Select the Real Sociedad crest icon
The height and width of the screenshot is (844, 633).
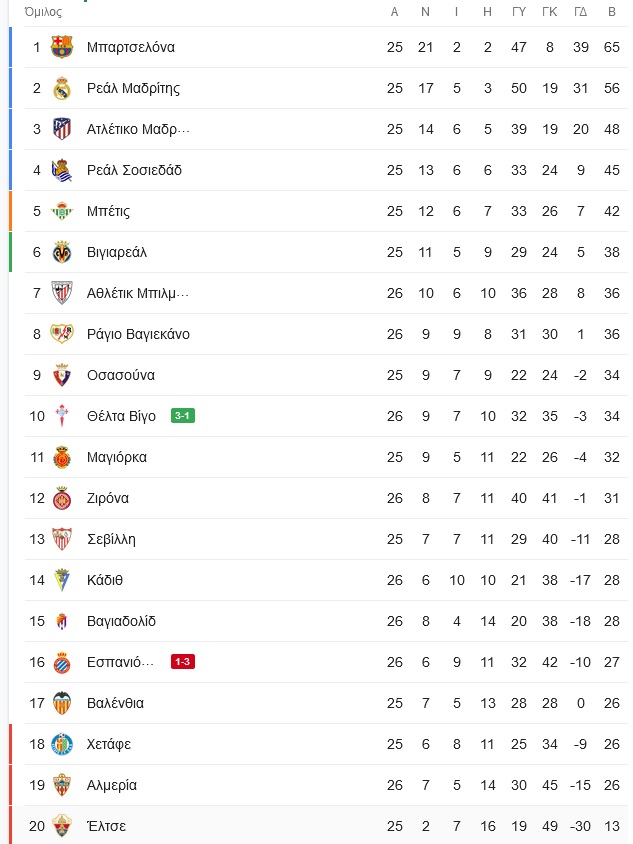pos(62,170)
